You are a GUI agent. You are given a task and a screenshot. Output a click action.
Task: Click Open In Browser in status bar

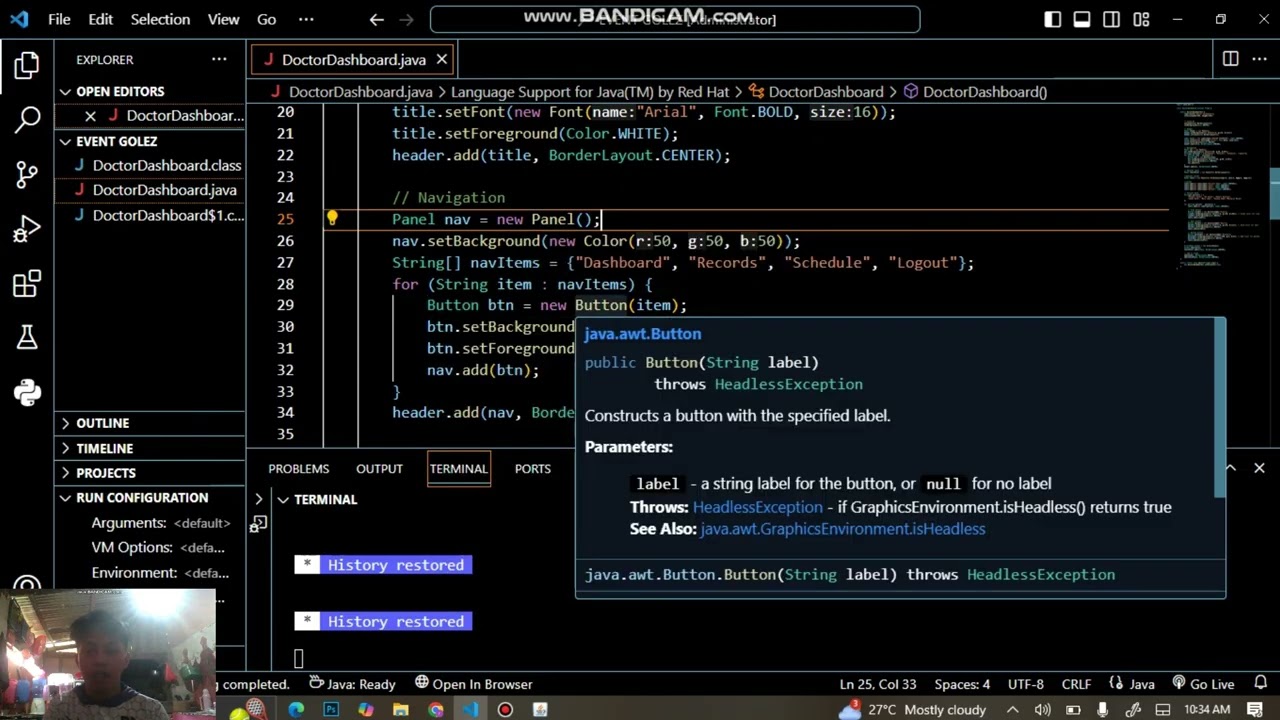click(473, 684)
